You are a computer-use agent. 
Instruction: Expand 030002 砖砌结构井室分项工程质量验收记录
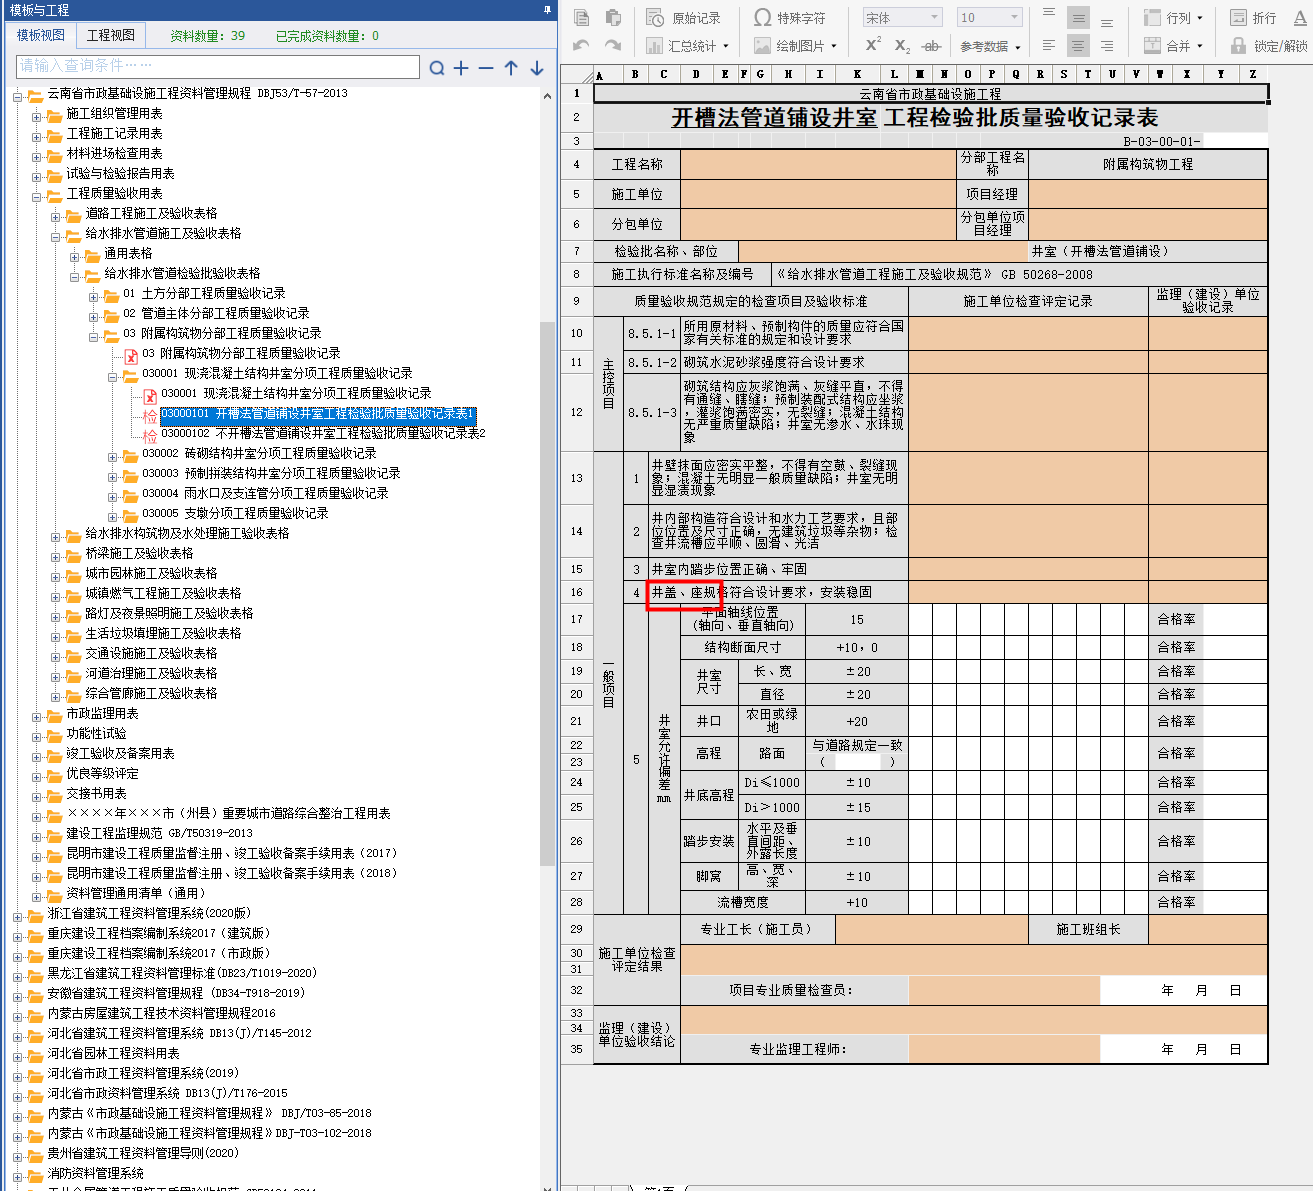click(112, 456)
